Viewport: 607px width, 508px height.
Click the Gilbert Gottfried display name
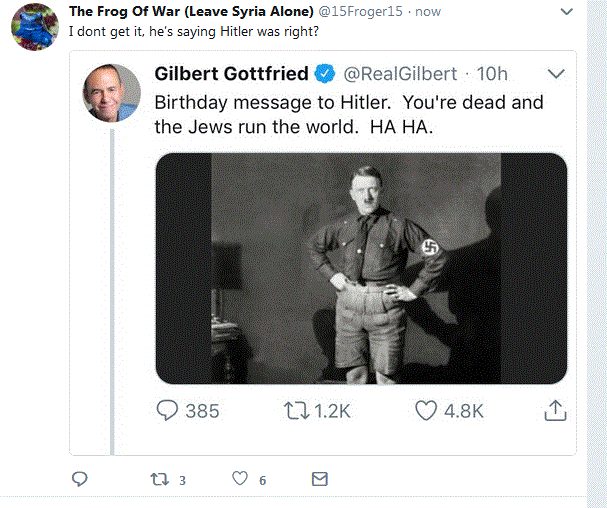tap(231, 74)
